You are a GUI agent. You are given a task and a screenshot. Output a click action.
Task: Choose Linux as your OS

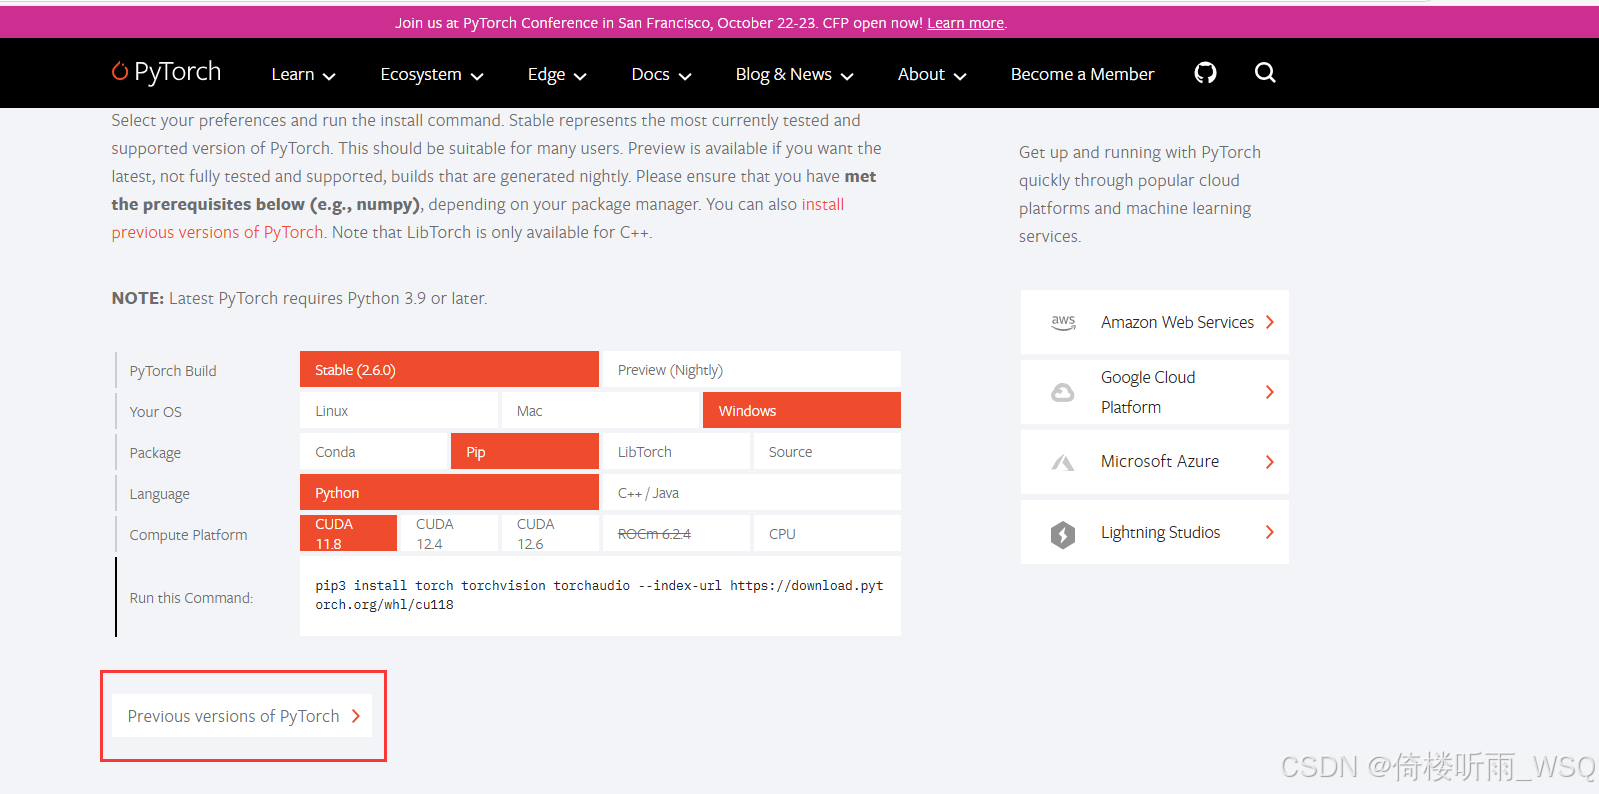399,410
